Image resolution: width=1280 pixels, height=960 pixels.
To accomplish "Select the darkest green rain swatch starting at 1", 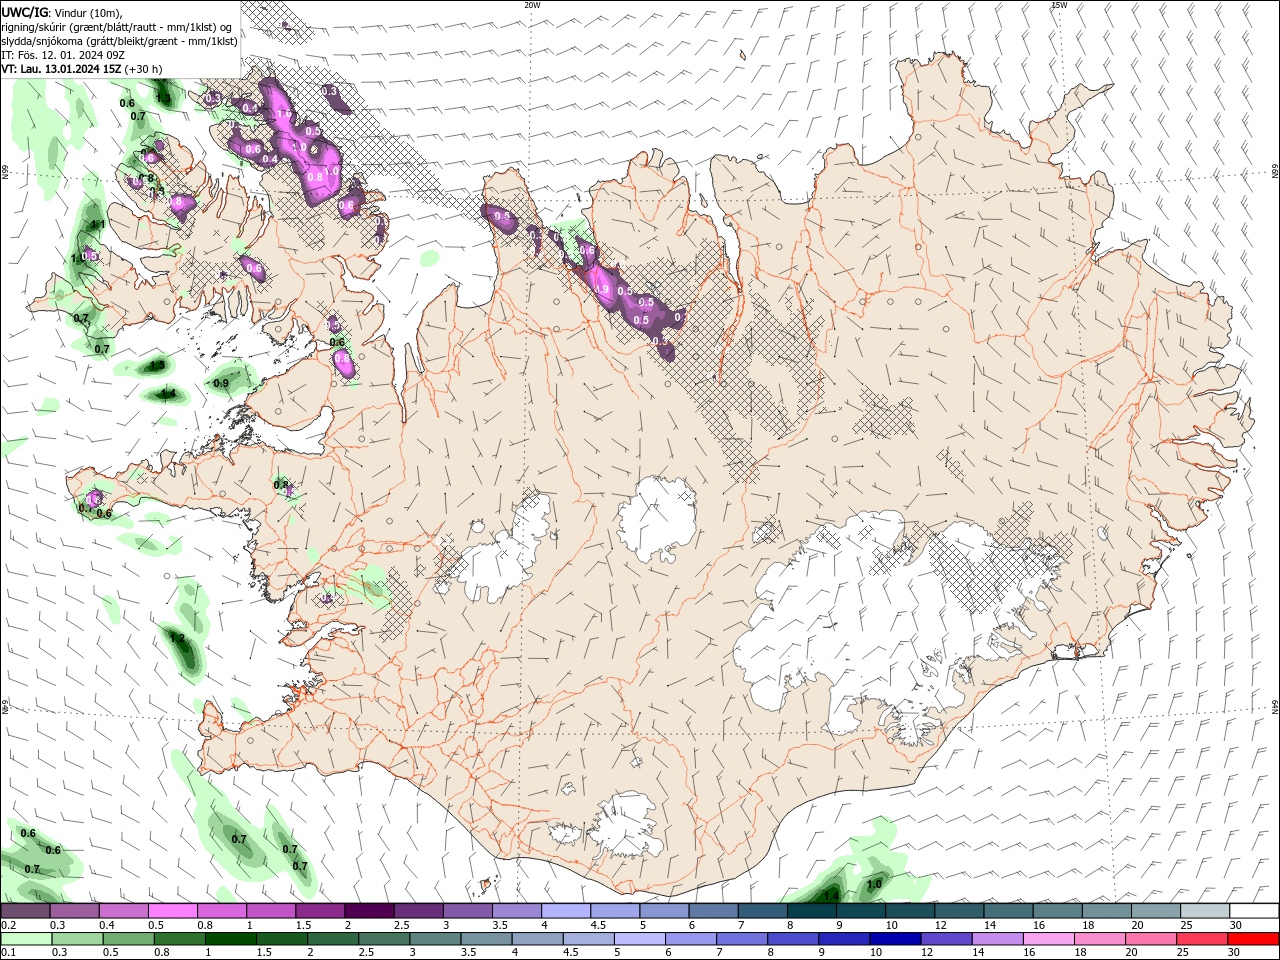I will click(230, 939).
